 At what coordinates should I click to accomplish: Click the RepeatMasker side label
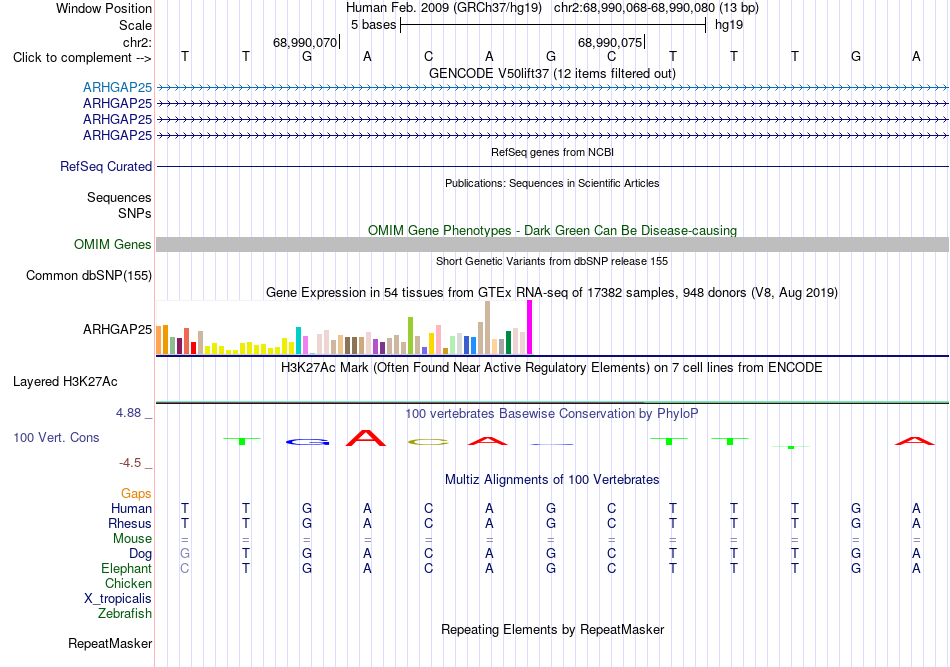[x=110, y=643]
